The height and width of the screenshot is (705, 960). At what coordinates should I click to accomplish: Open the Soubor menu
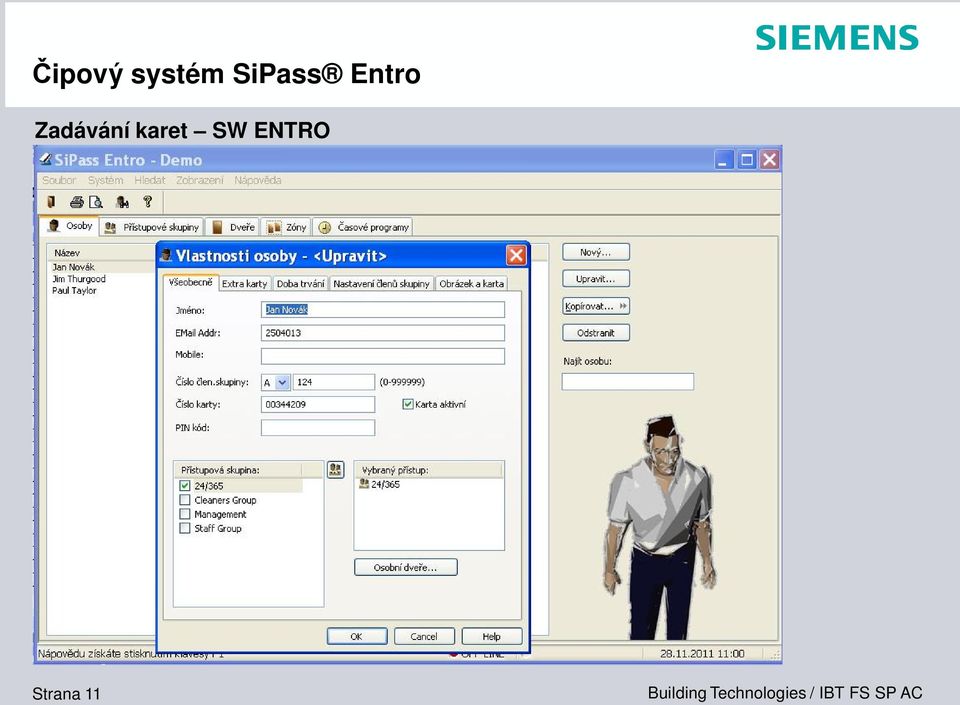point(59,180)
